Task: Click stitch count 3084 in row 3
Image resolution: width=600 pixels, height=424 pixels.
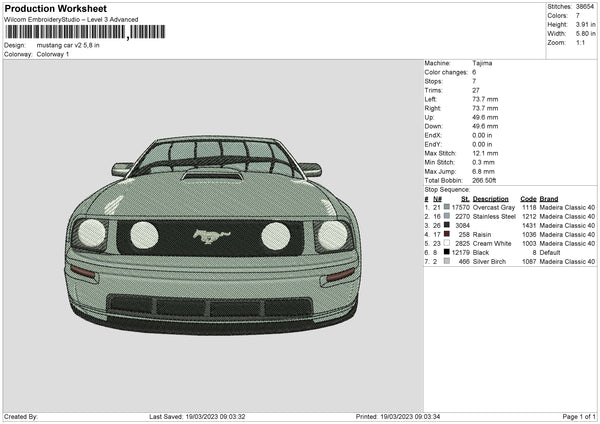Action: 462,225
